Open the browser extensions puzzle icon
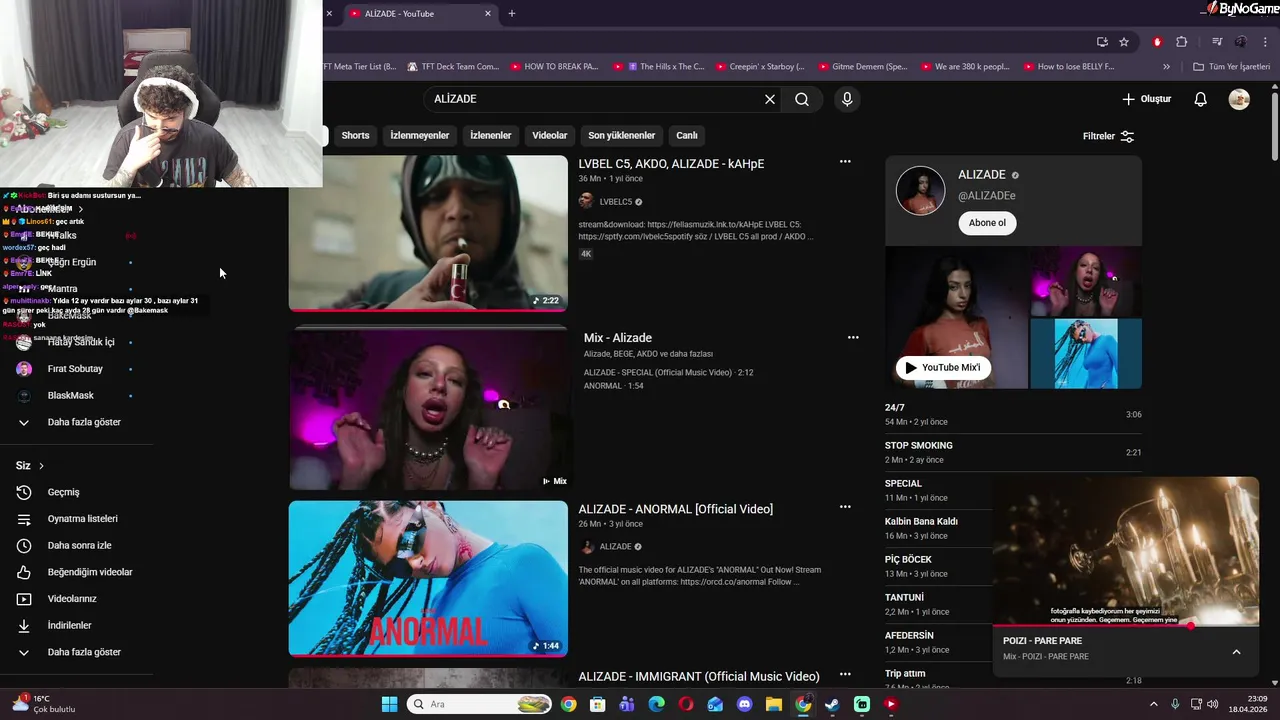This screenshot has height=720, width=1280. pos(1182,42)
